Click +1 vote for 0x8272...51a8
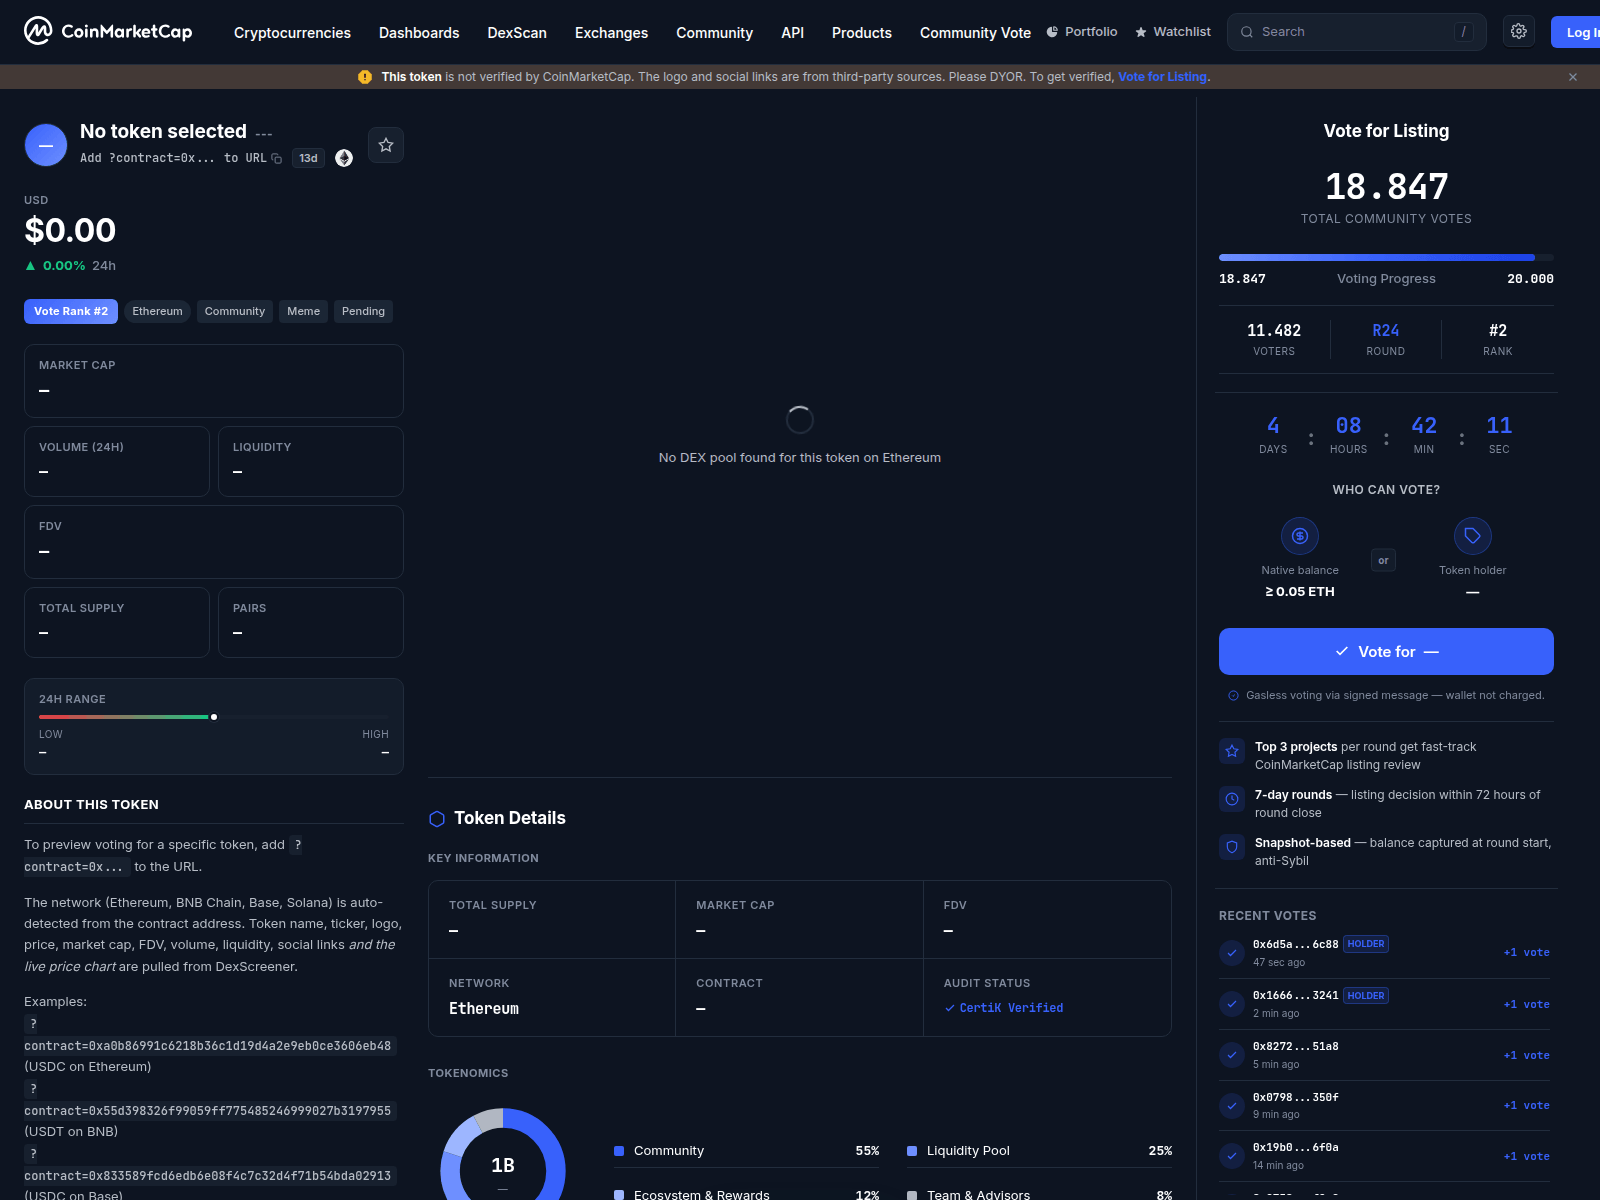The width and height of the screenshot is (1600, 1200). pyautogui.click(x=1526, y=1055)
